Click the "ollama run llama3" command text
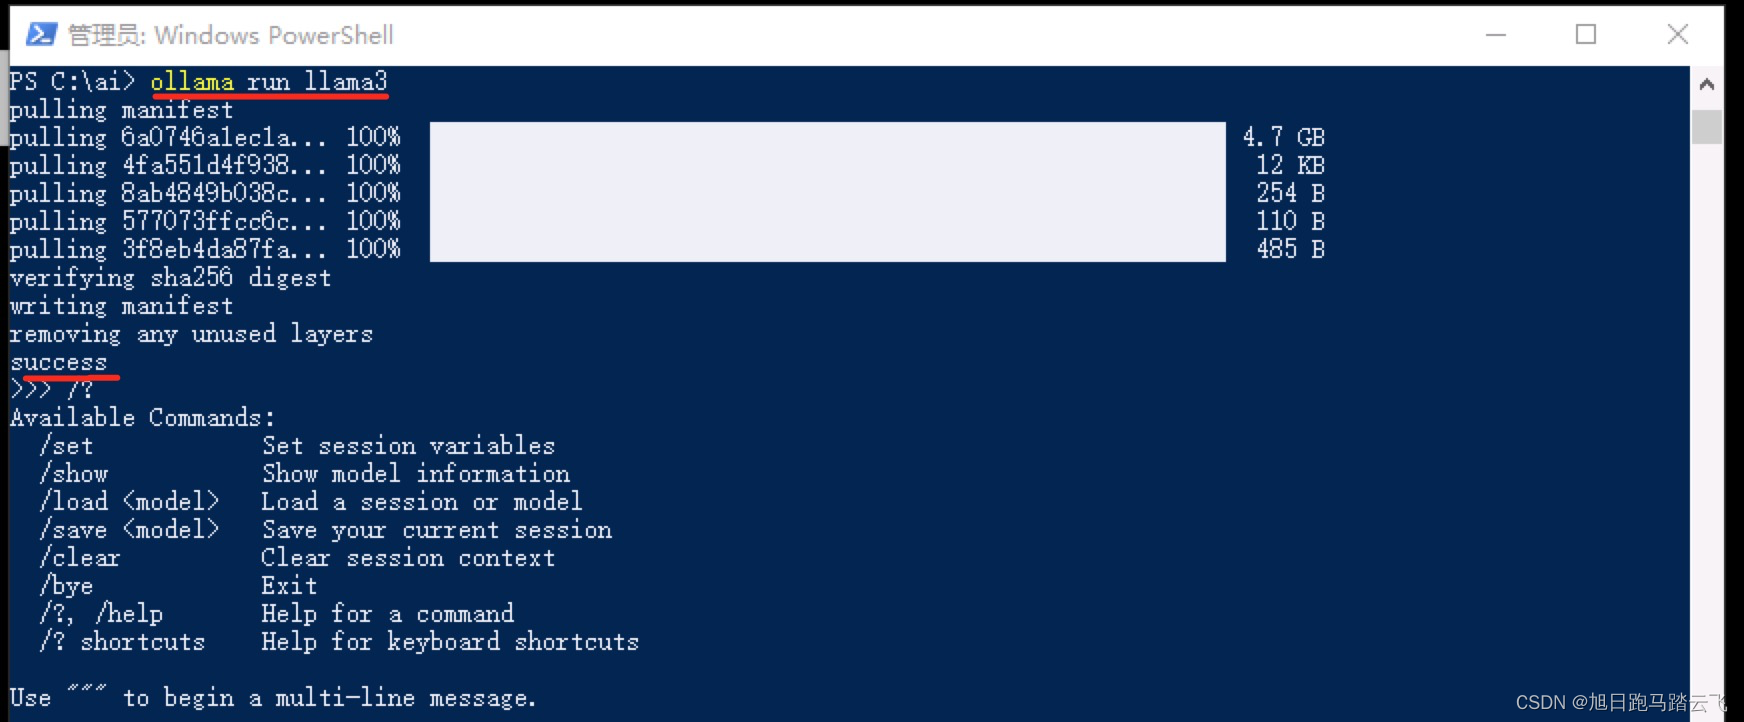 pos(268,82)
